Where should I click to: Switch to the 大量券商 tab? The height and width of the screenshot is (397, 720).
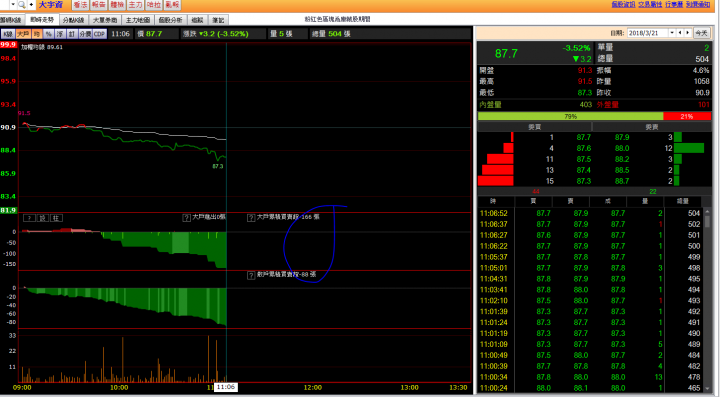point(105,20)
